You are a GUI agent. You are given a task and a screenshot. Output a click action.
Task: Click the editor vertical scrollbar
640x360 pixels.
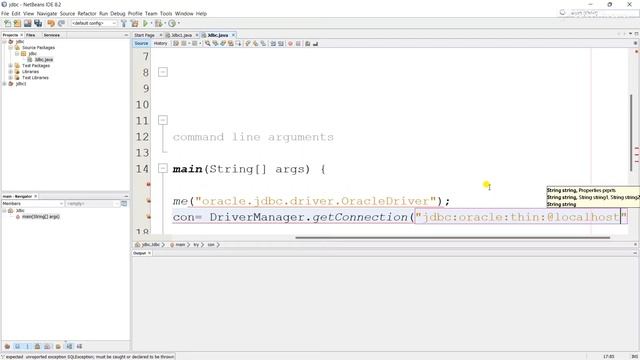[x=631, y=133]
